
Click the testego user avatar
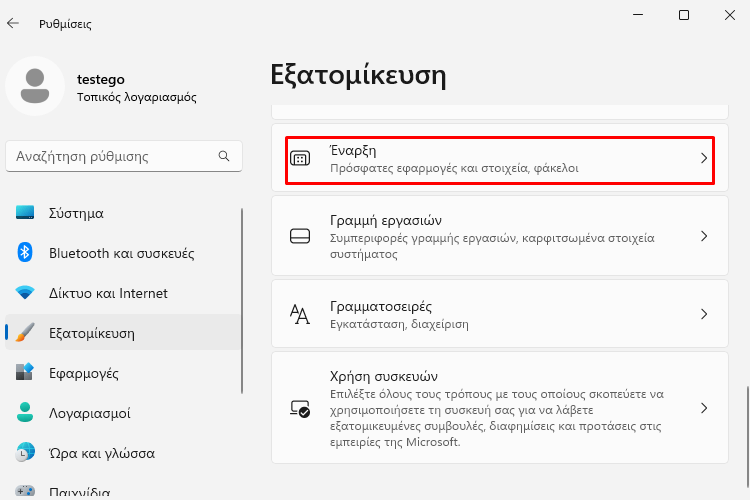click(x=35, y=86)
